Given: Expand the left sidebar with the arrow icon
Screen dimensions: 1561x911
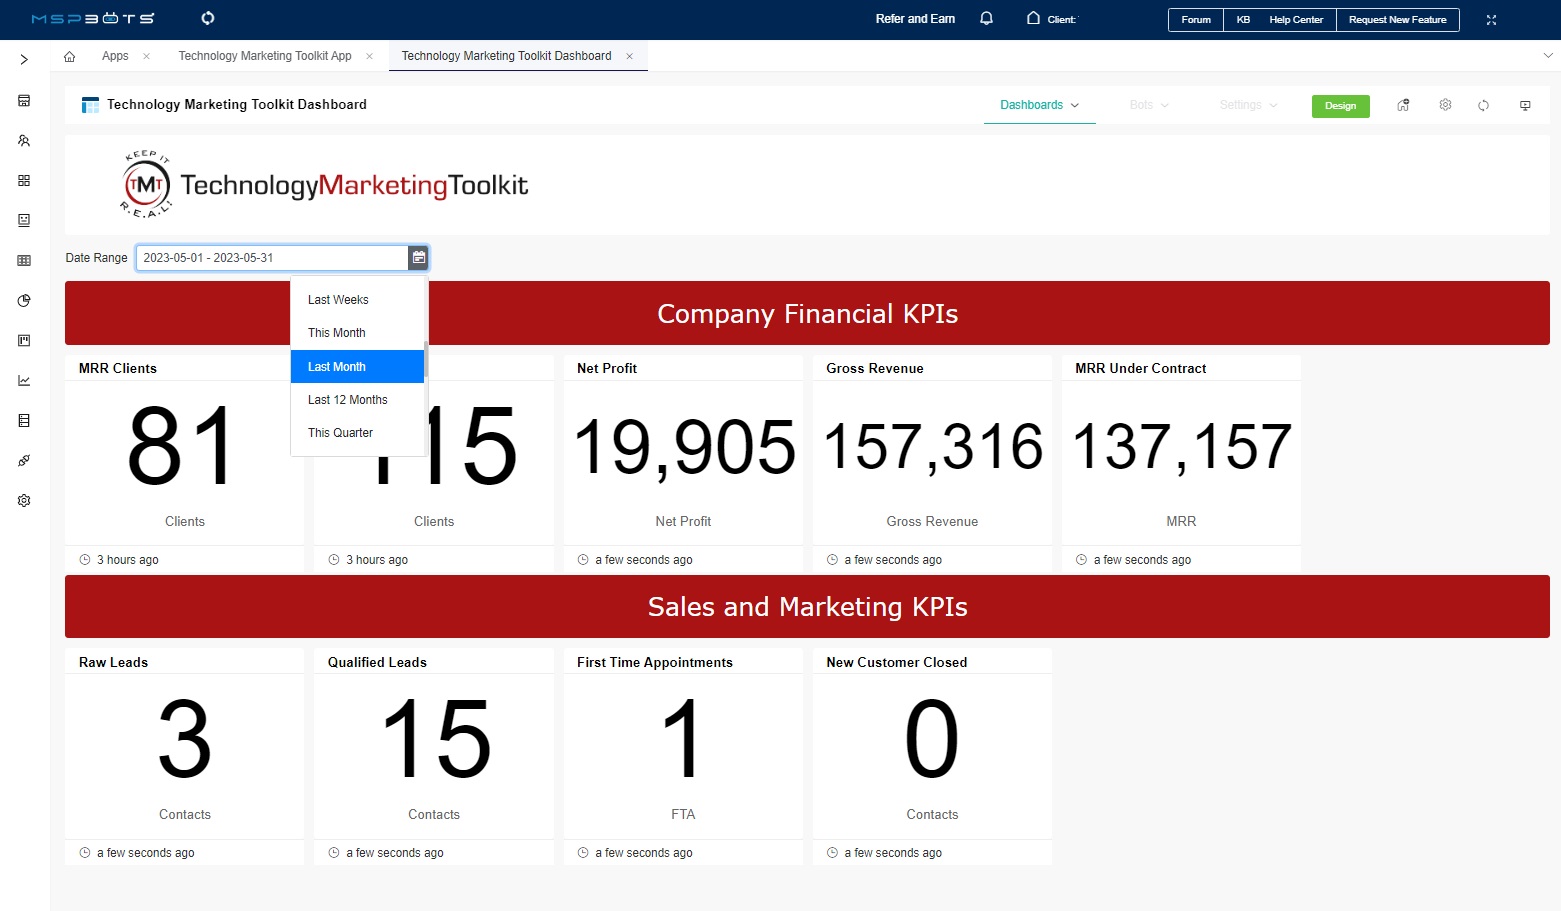Looking at the screenshot, I should point(24,60).
